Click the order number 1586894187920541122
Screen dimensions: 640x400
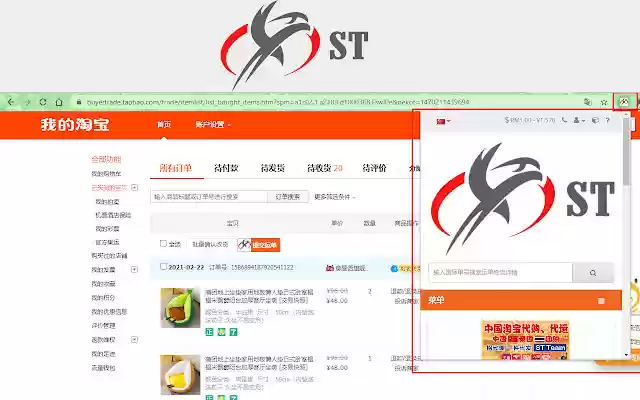262,267
